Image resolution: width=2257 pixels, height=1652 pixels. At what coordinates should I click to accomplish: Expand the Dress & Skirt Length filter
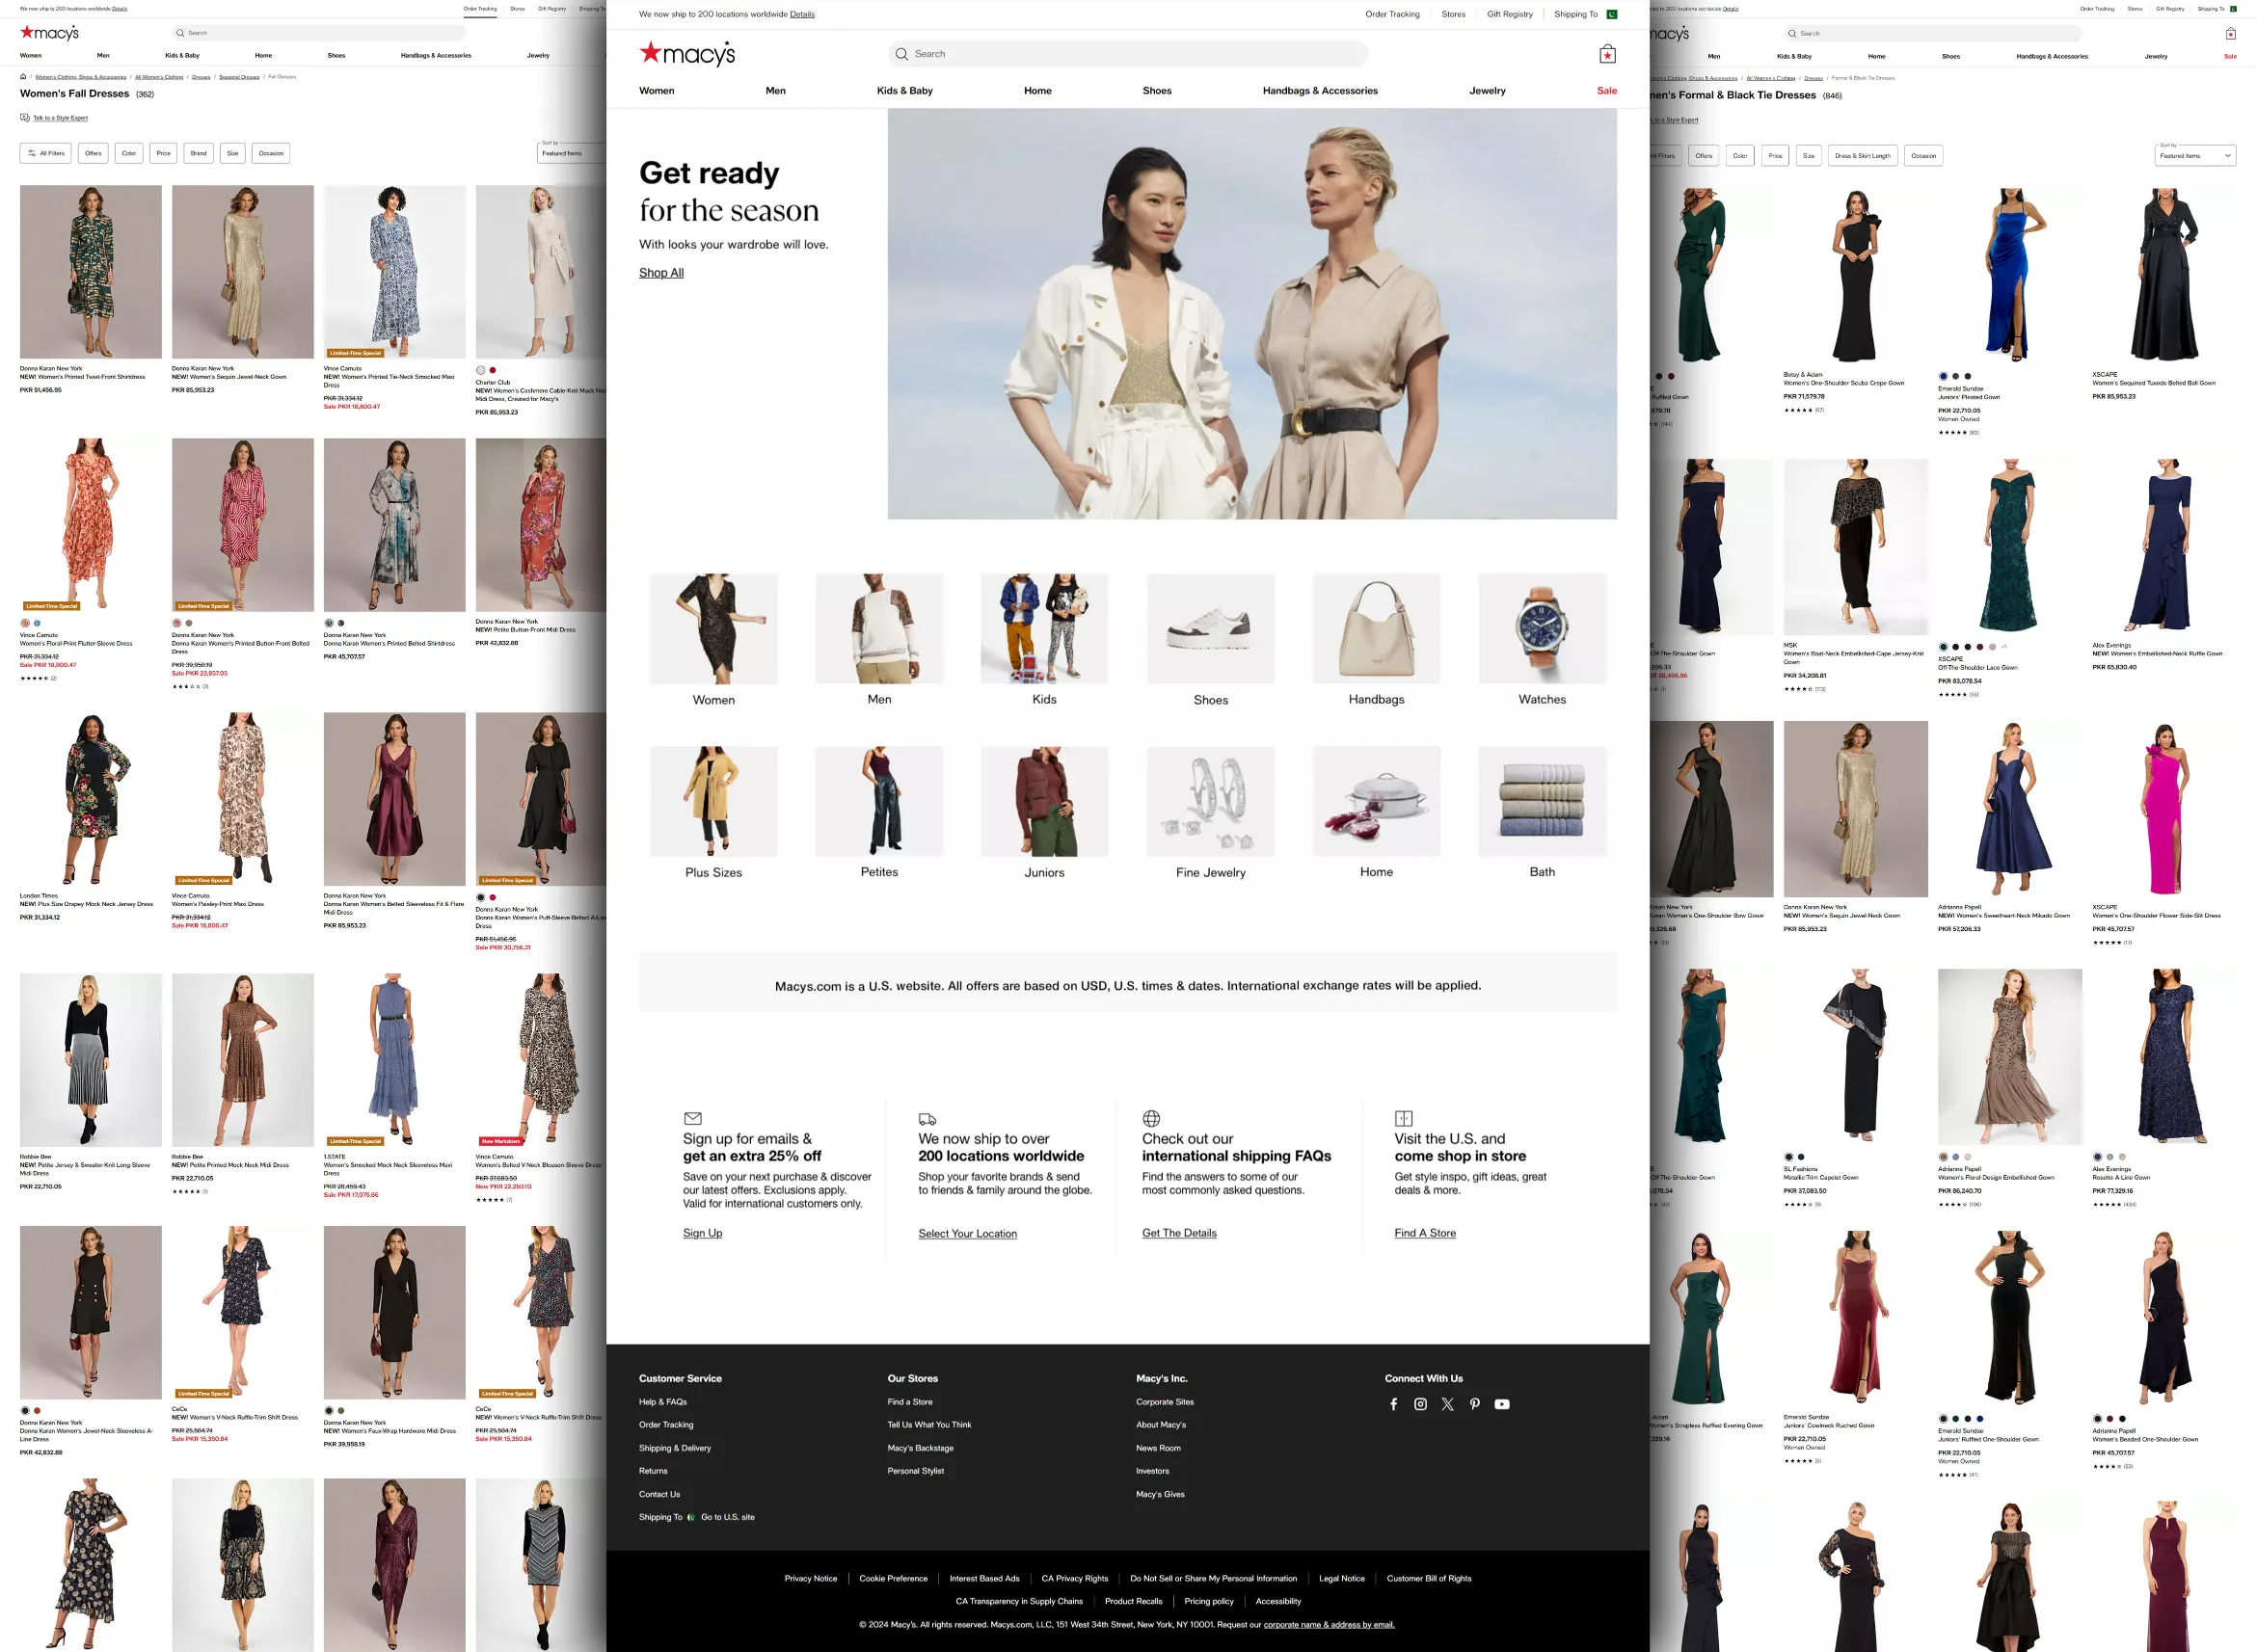tap(1861, 155)
